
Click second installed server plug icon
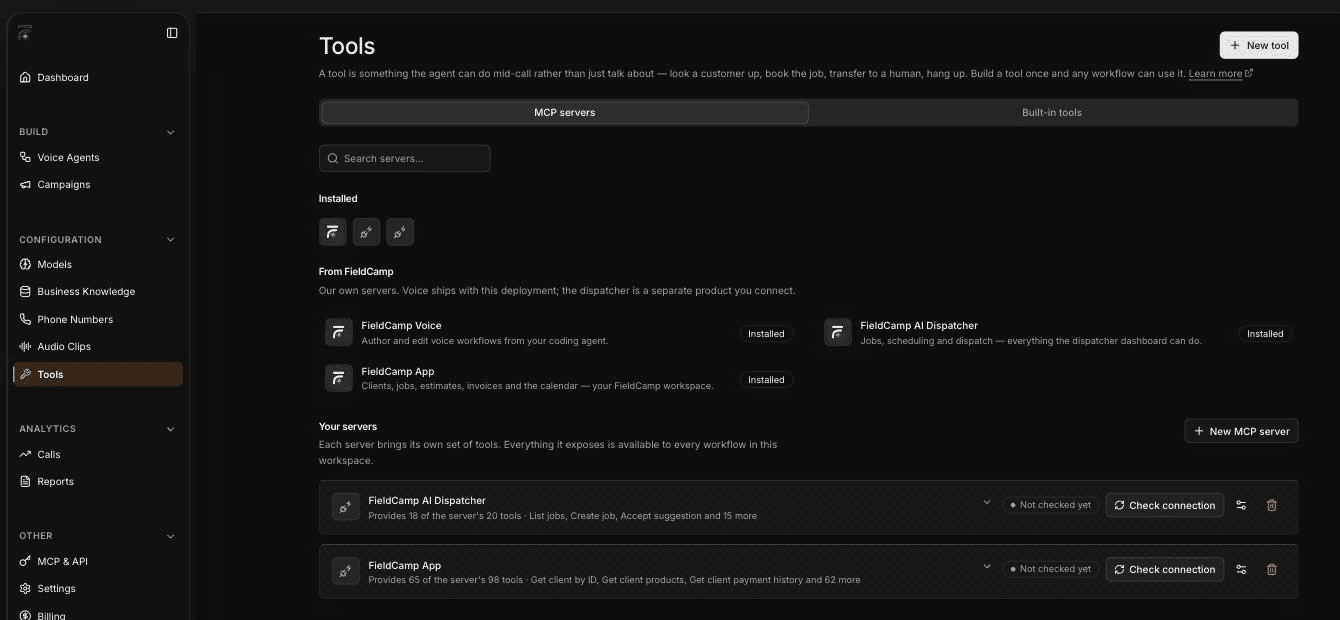[x=366, y=232]
